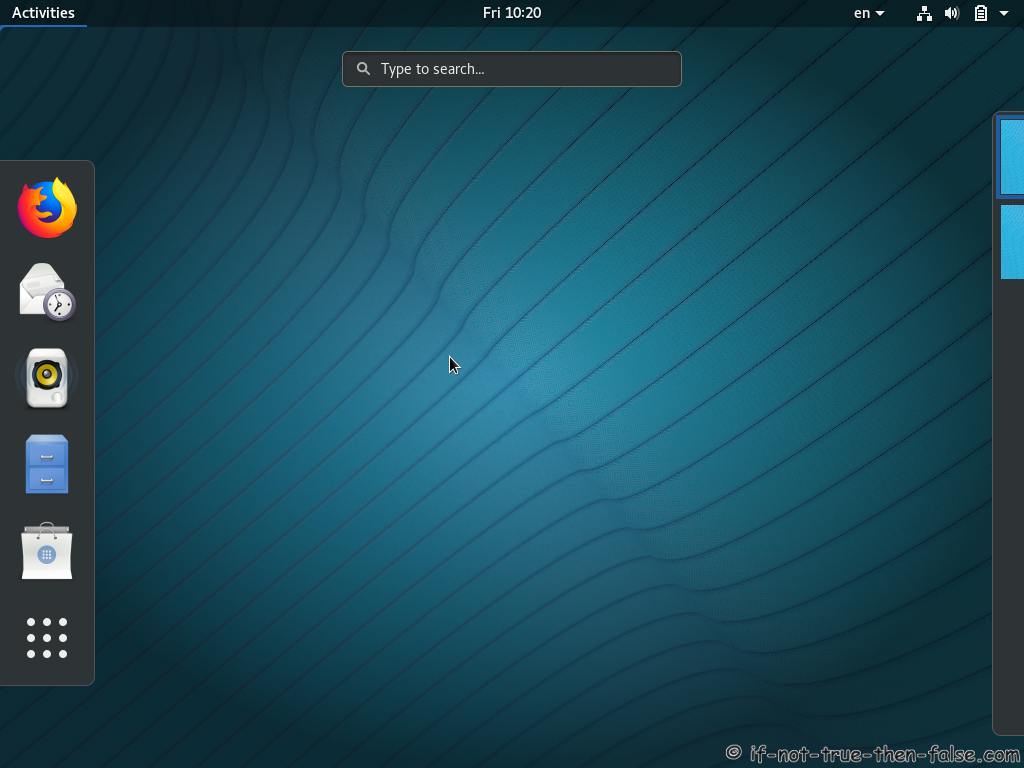
Task: Click the magnifier icon in the search box
Action: (364, 69)
